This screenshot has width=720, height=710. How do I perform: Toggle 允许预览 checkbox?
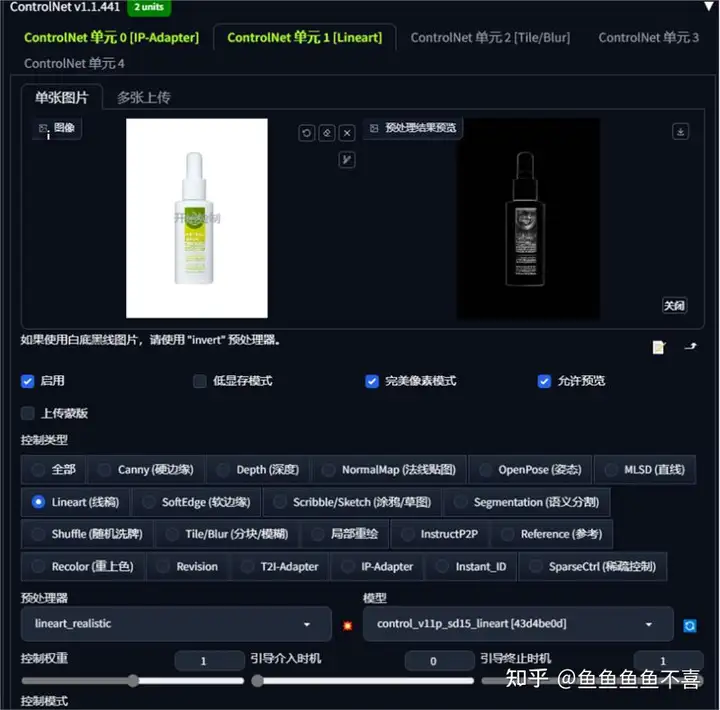point(544,381)
